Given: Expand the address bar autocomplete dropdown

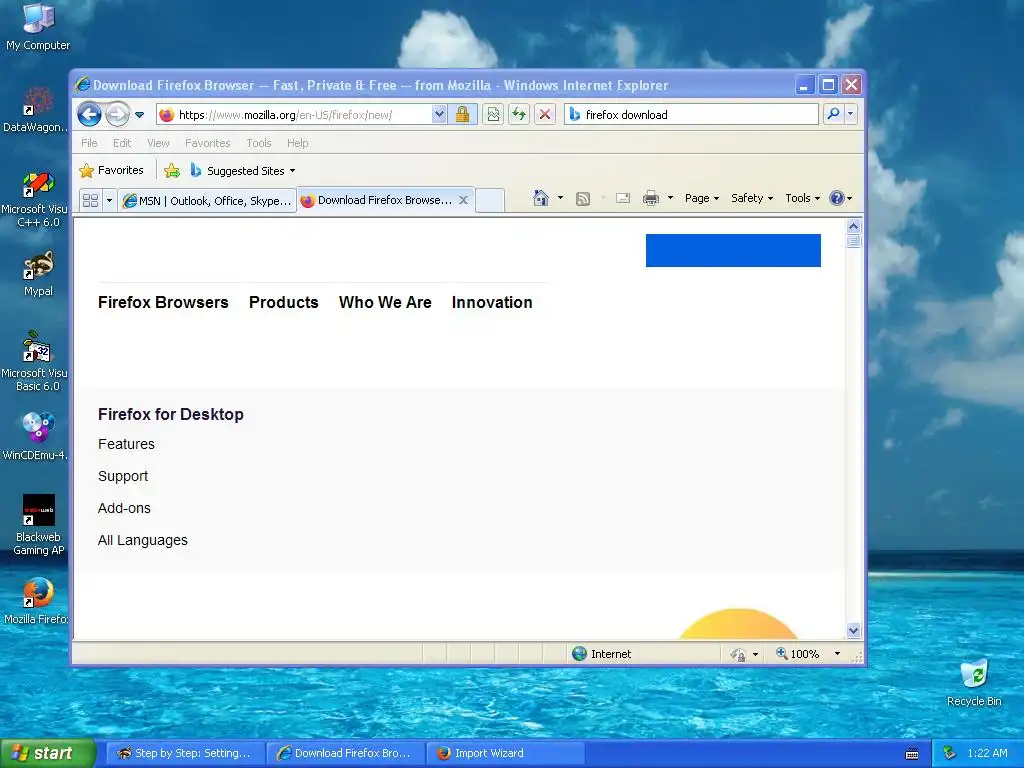Looking at the screenshot, I should click(439, 114).
